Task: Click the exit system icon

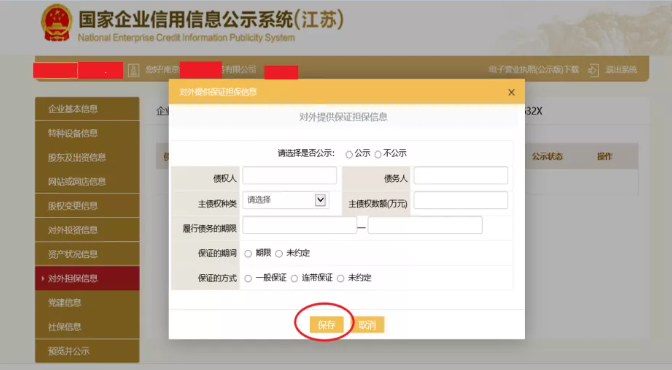Action: (594, 70)
